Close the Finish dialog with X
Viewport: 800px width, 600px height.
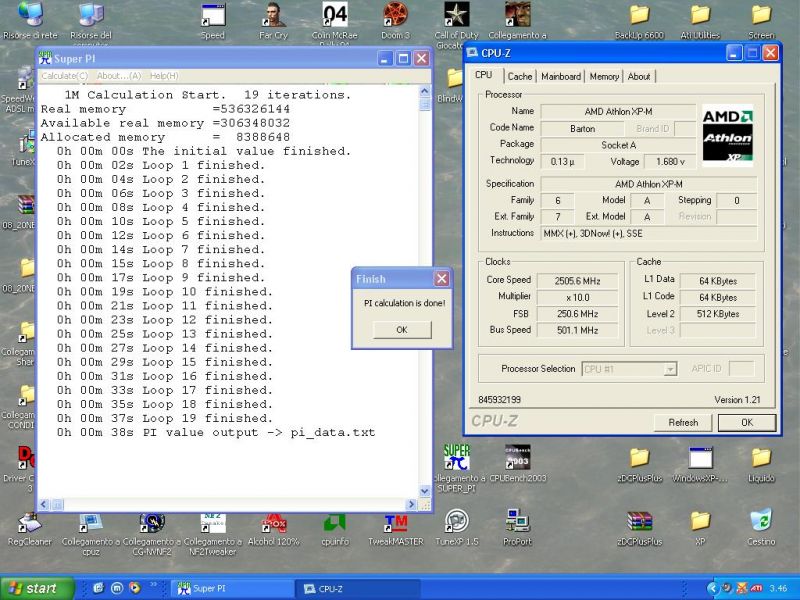[x=442, y=279]
